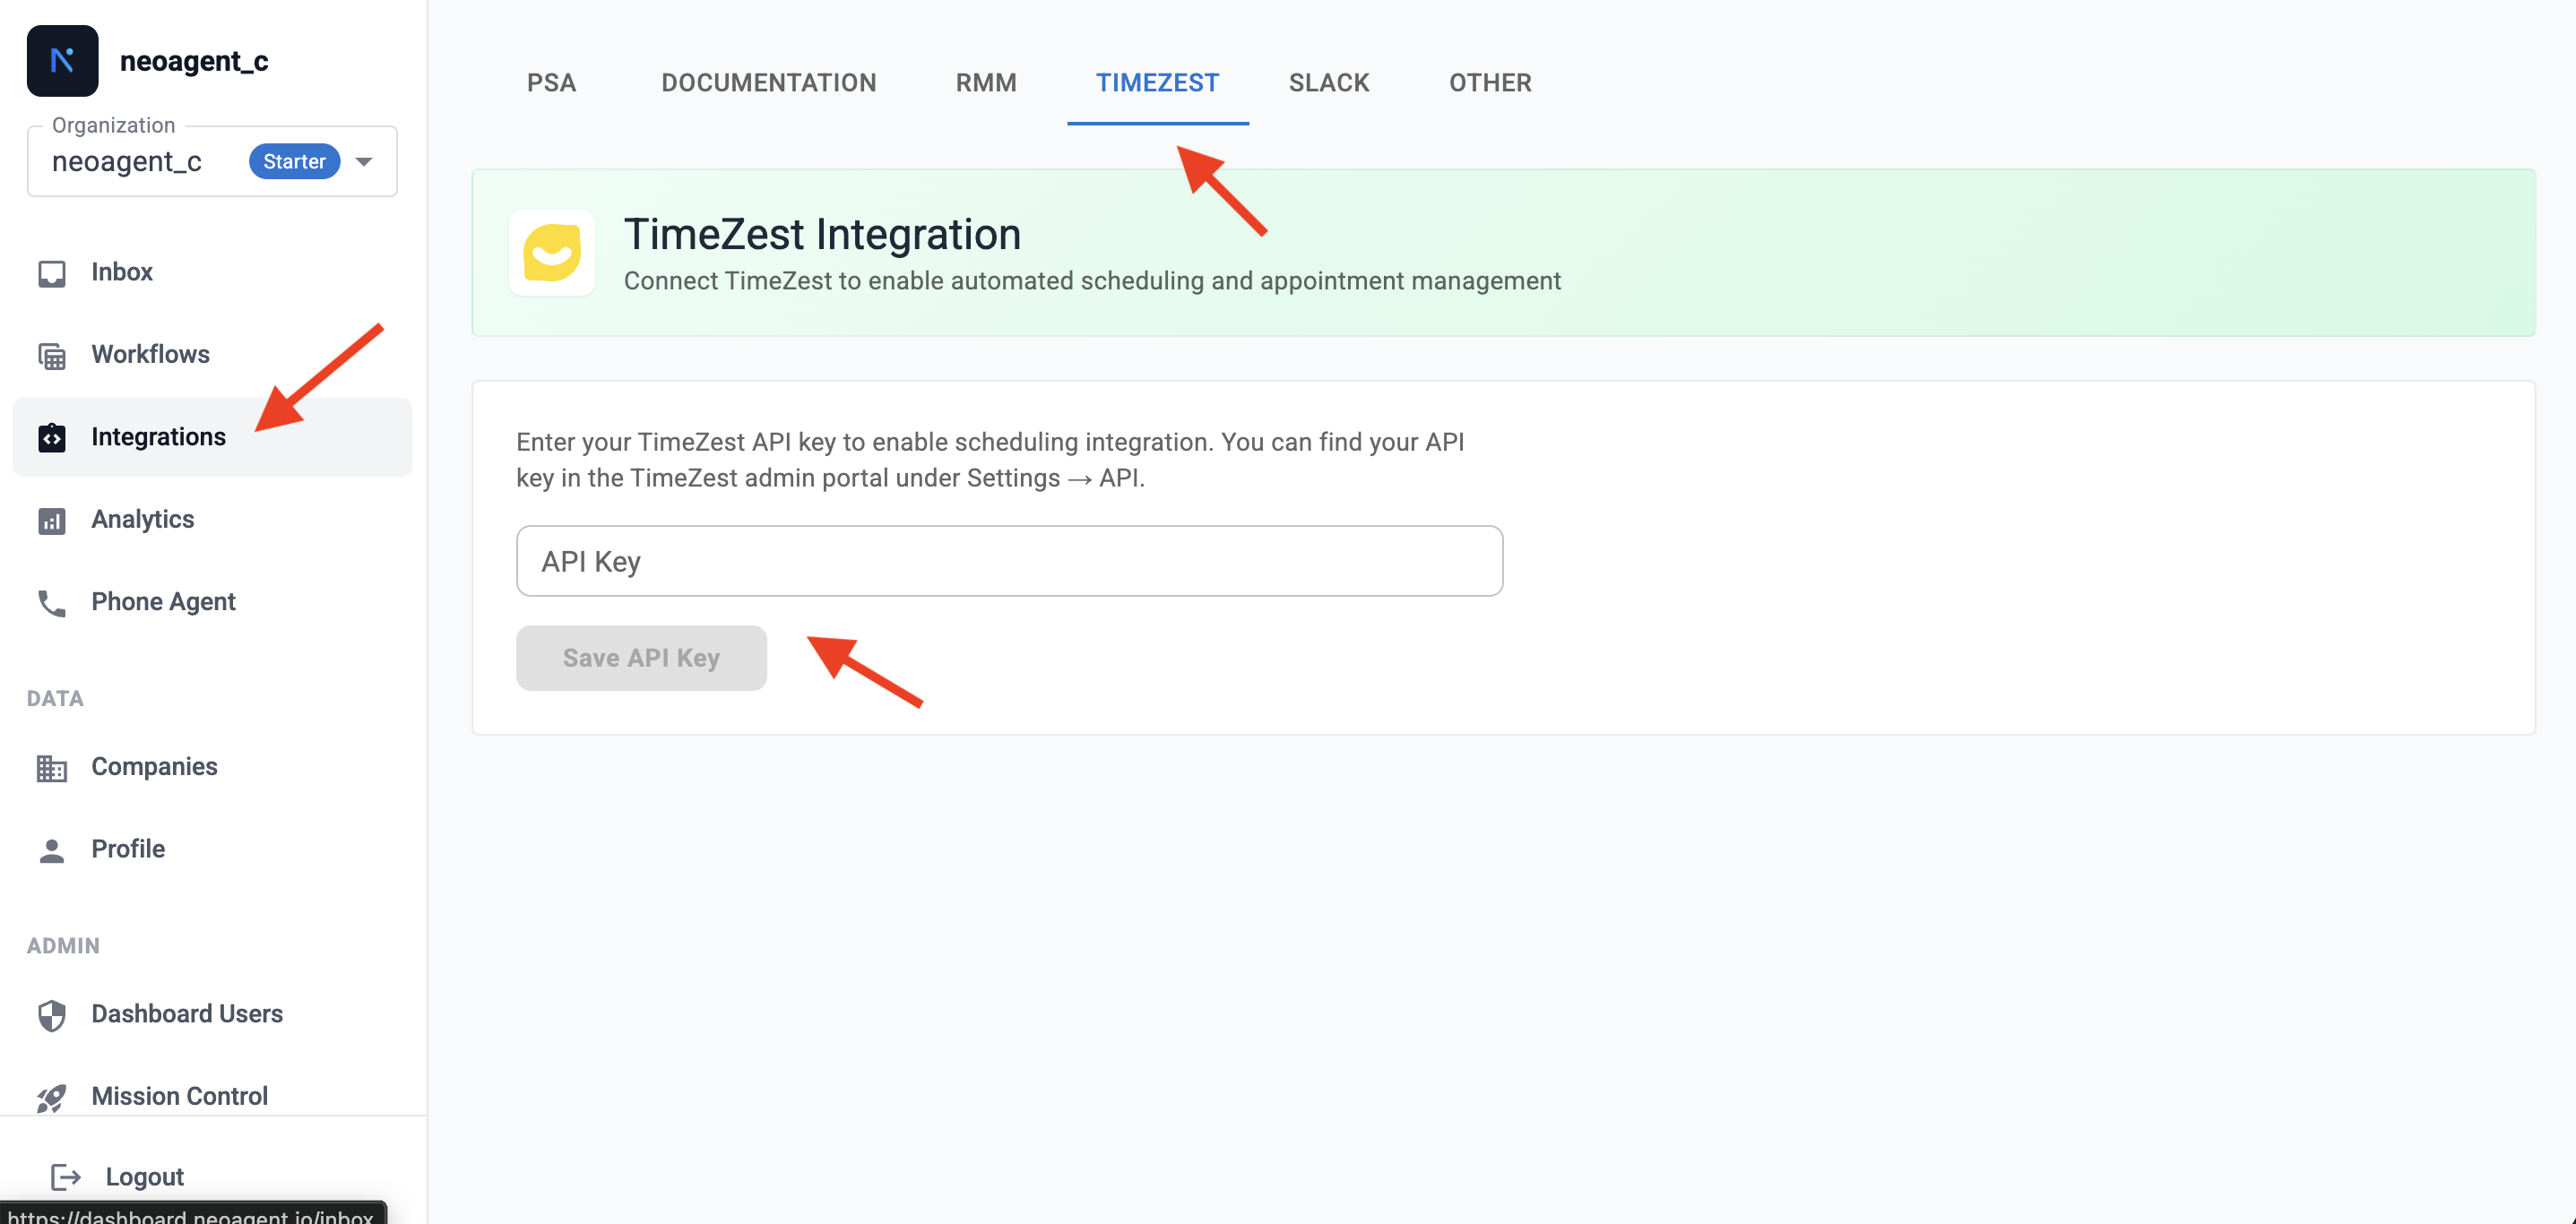Switch to the PSA tab

point(551,83)
